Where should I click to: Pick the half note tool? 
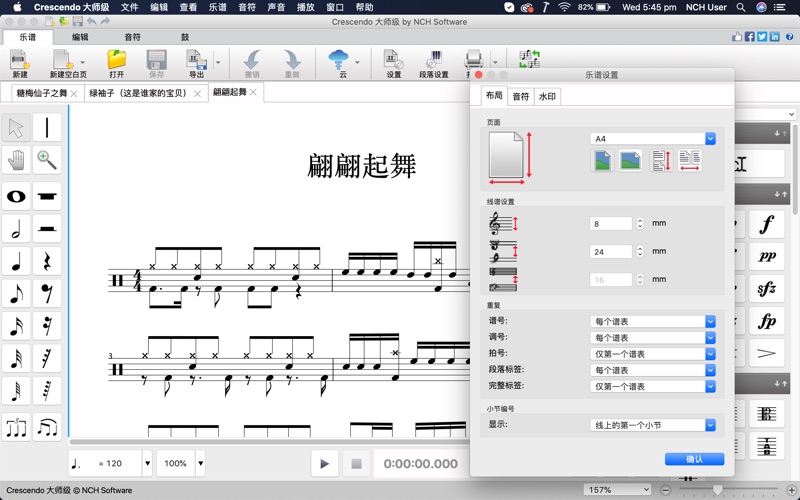click(16, 230)
